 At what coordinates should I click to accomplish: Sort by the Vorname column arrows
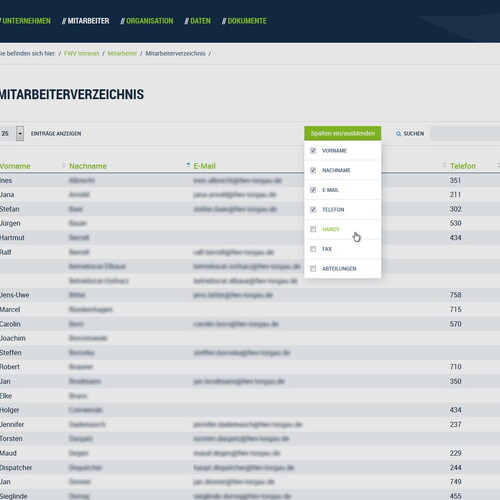click(x=63, y=165)
